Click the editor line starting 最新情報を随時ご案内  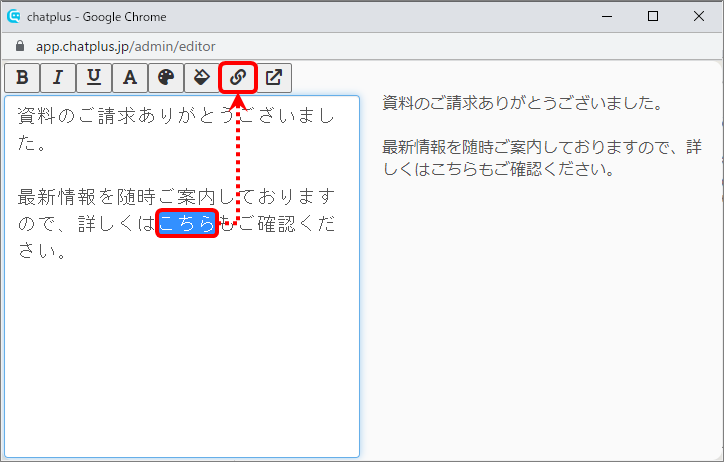pyautogui.click(x=176, y=197)
